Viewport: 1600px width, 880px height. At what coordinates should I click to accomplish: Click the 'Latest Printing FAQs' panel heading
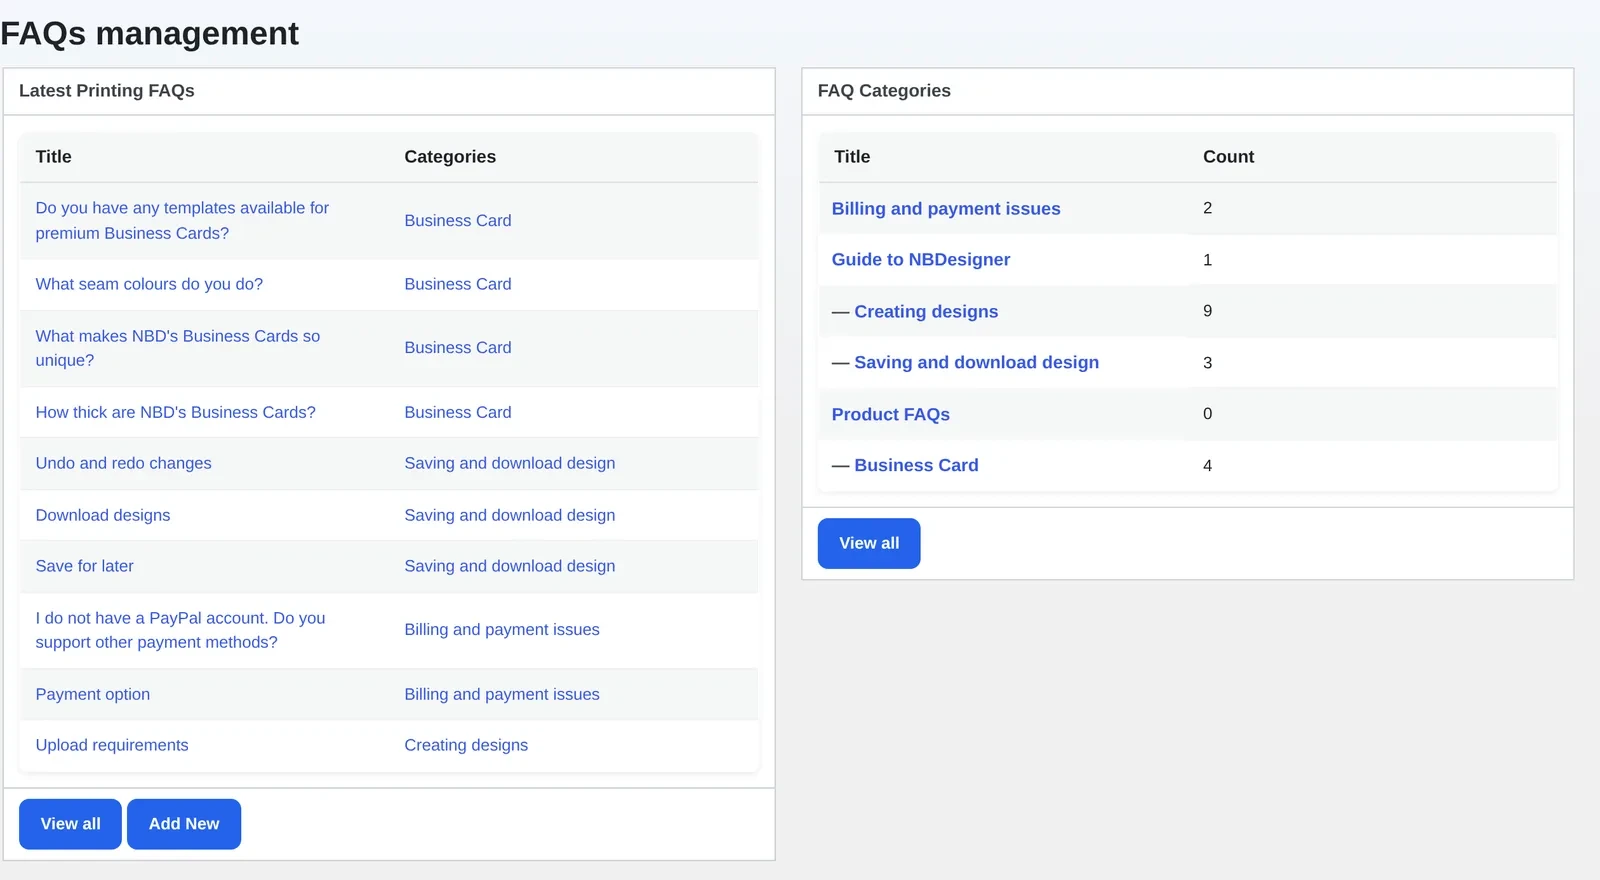[107, 91]
